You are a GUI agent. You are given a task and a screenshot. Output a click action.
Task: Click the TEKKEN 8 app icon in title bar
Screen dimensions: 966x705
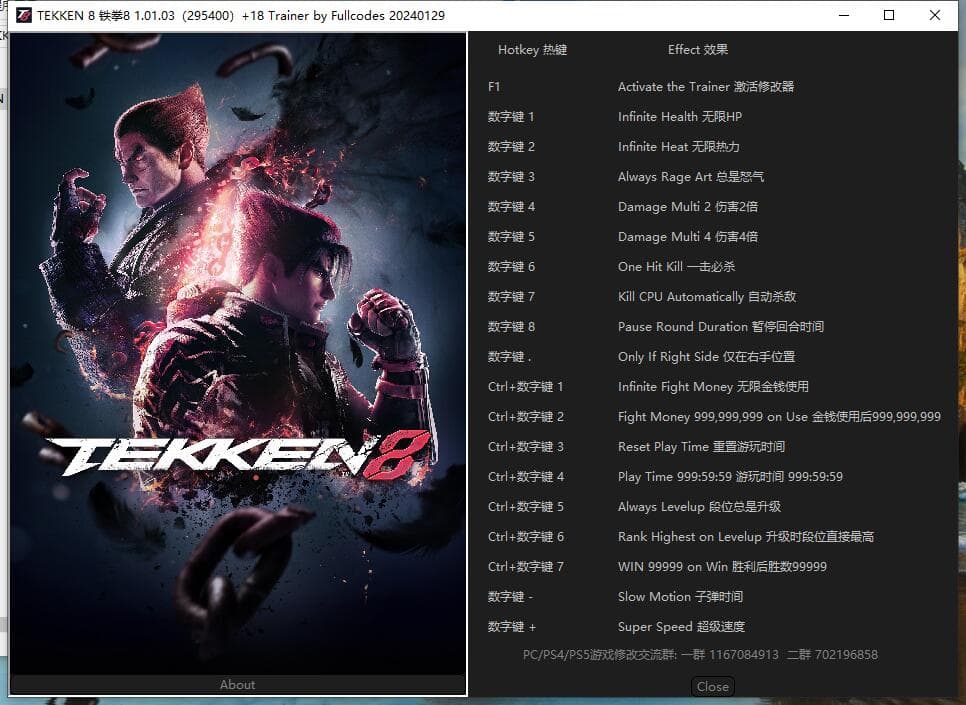click(23, 15)
